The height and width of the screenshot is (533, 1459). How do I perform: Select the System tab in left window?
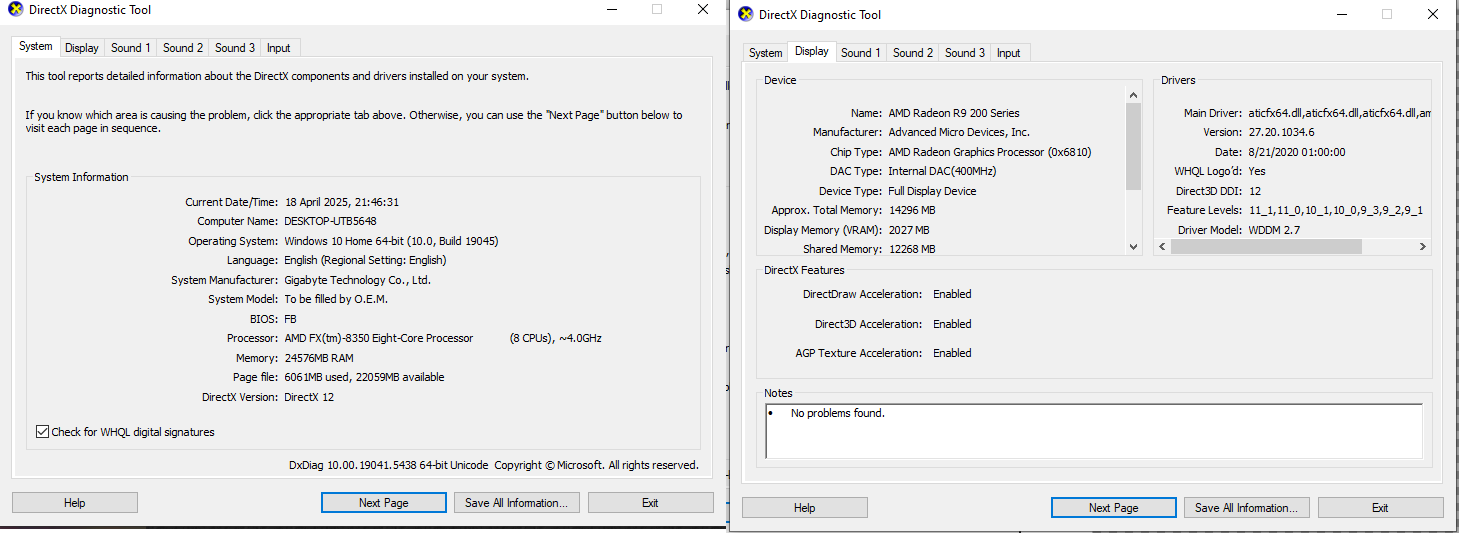36,46
